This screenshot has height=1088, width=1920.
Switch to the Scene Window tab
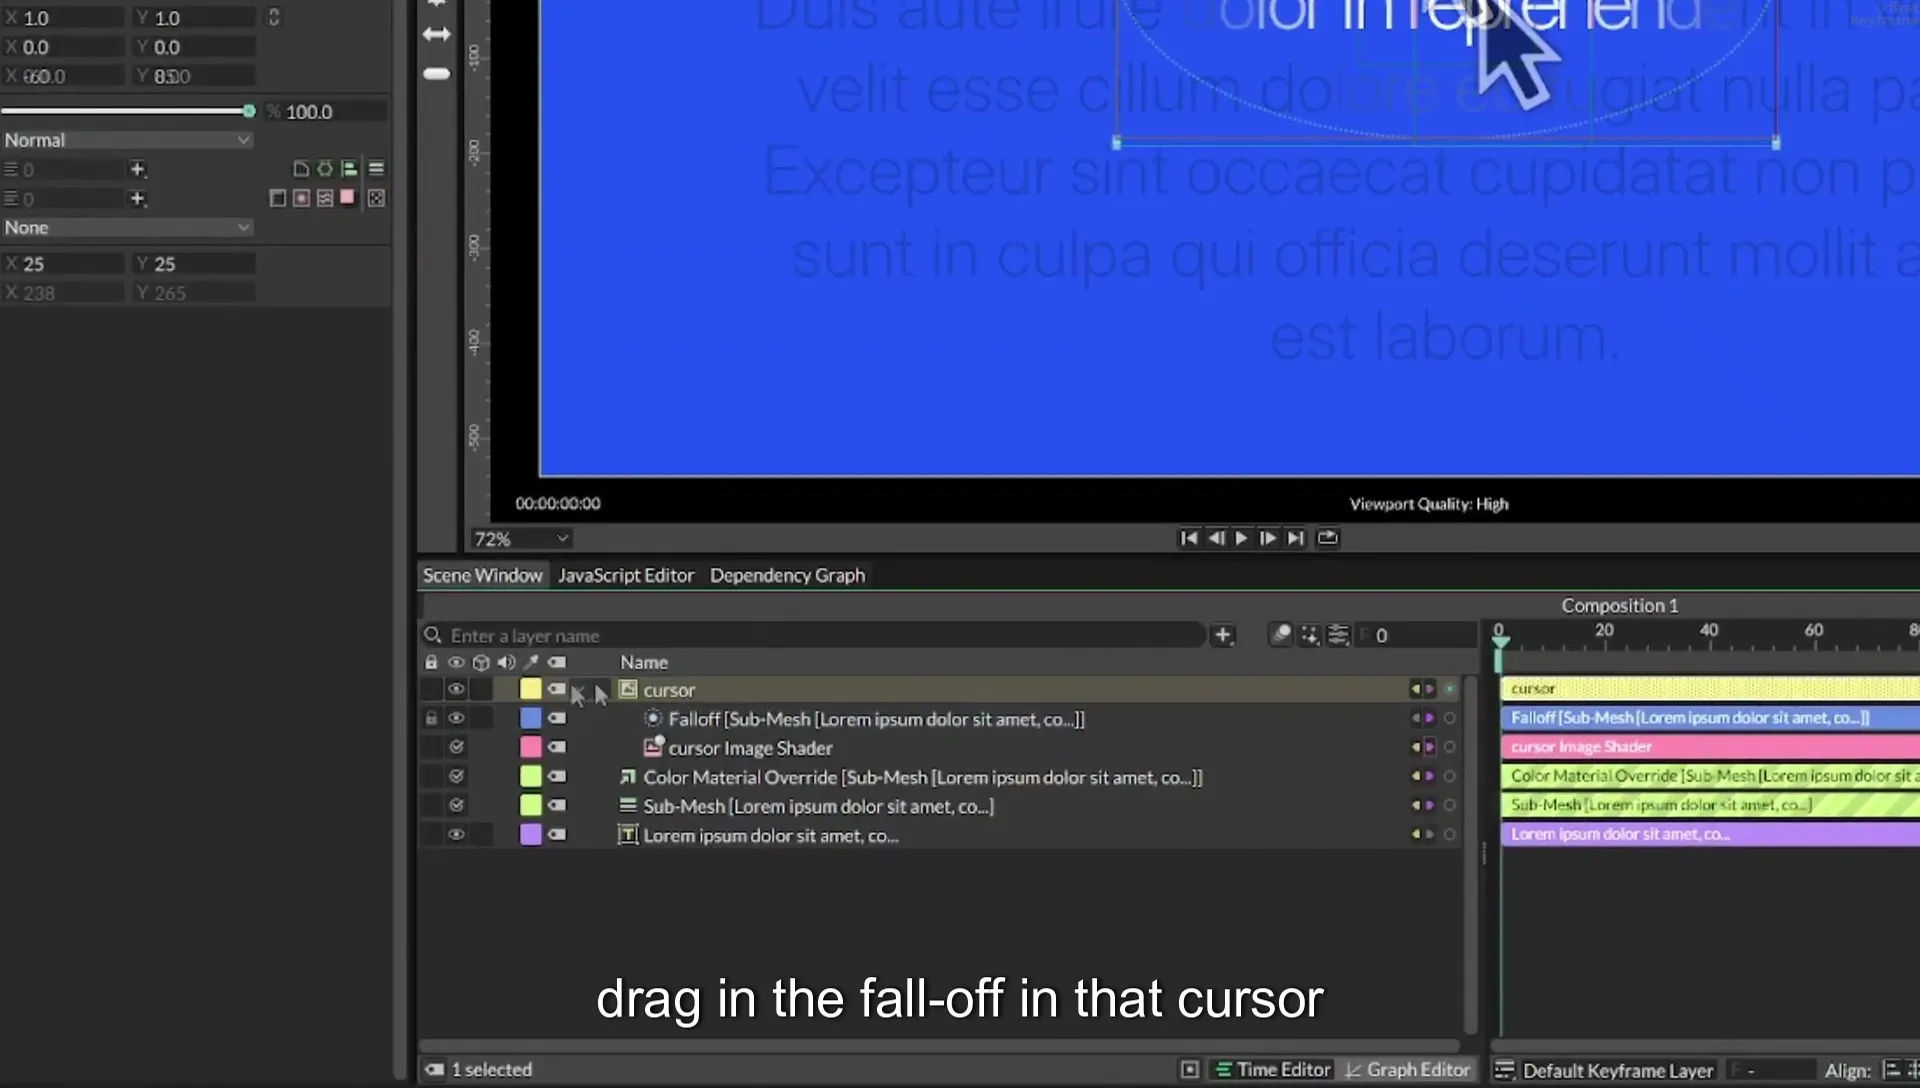pyautogui.click(x=482, y=575)
